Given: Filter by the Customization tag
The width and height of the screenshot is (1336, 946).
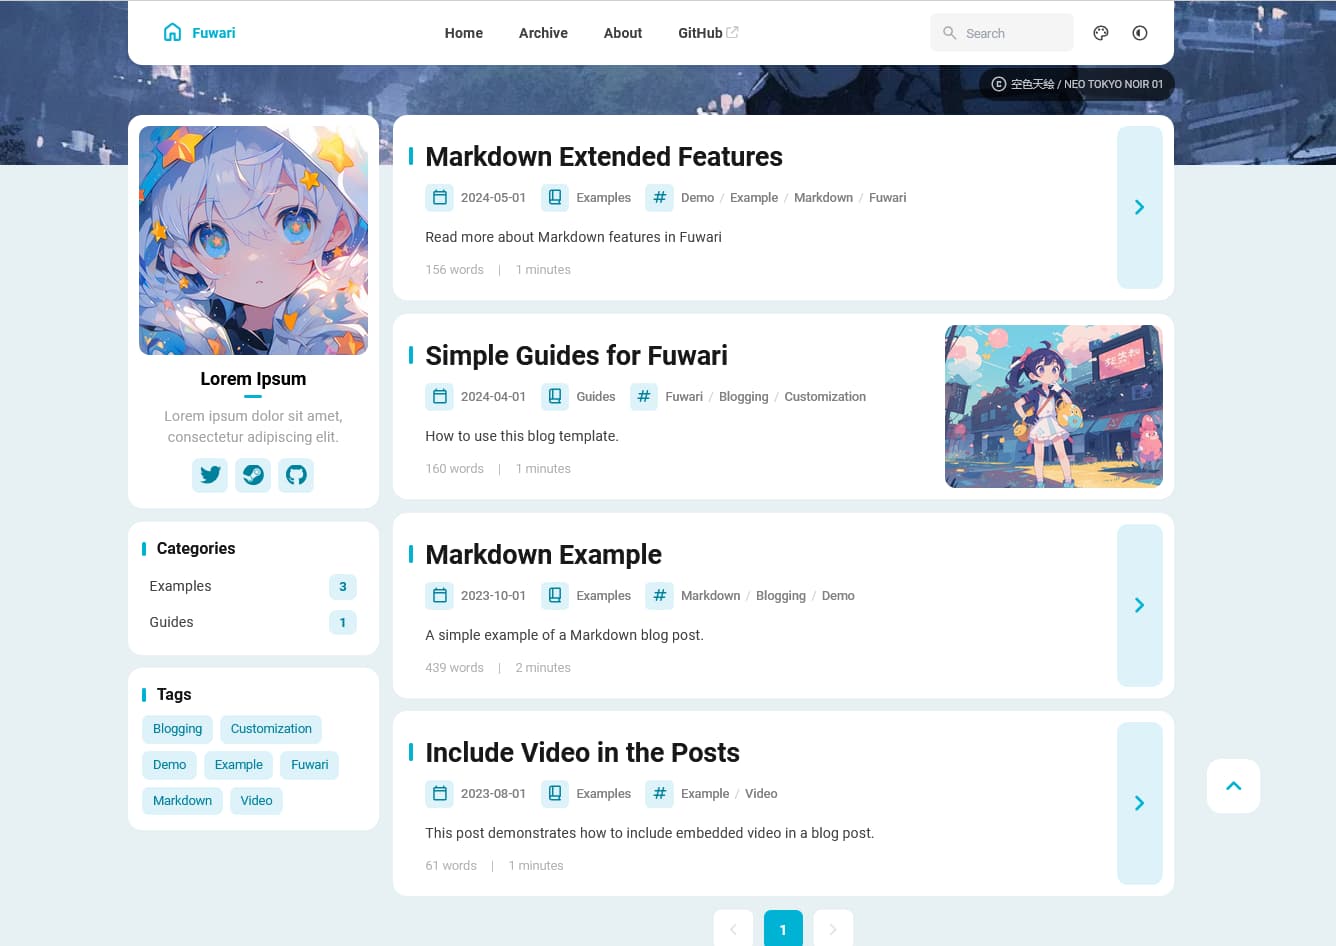Looking at the screenshot, I should (271, 729).
